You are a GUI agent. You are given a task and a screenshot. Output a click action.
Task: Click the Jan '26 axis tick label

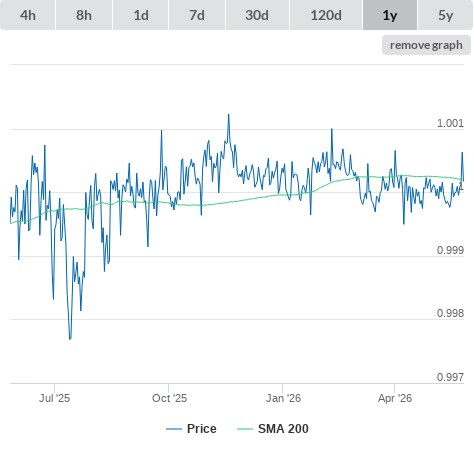(x=283, y=398)
